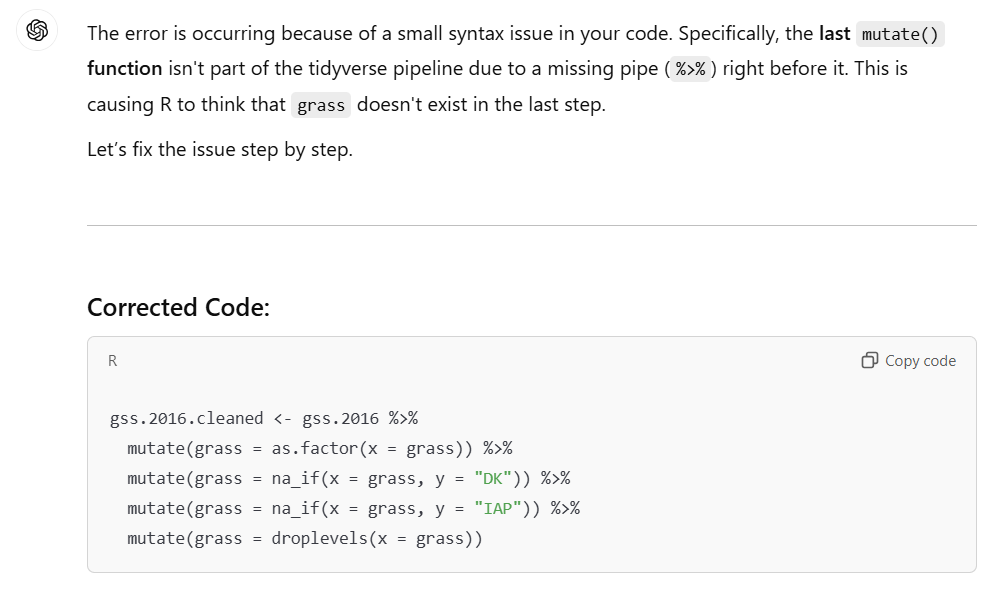Click the Corrected Code: heading
This screenshot has width=1005, height=615.
178,307
